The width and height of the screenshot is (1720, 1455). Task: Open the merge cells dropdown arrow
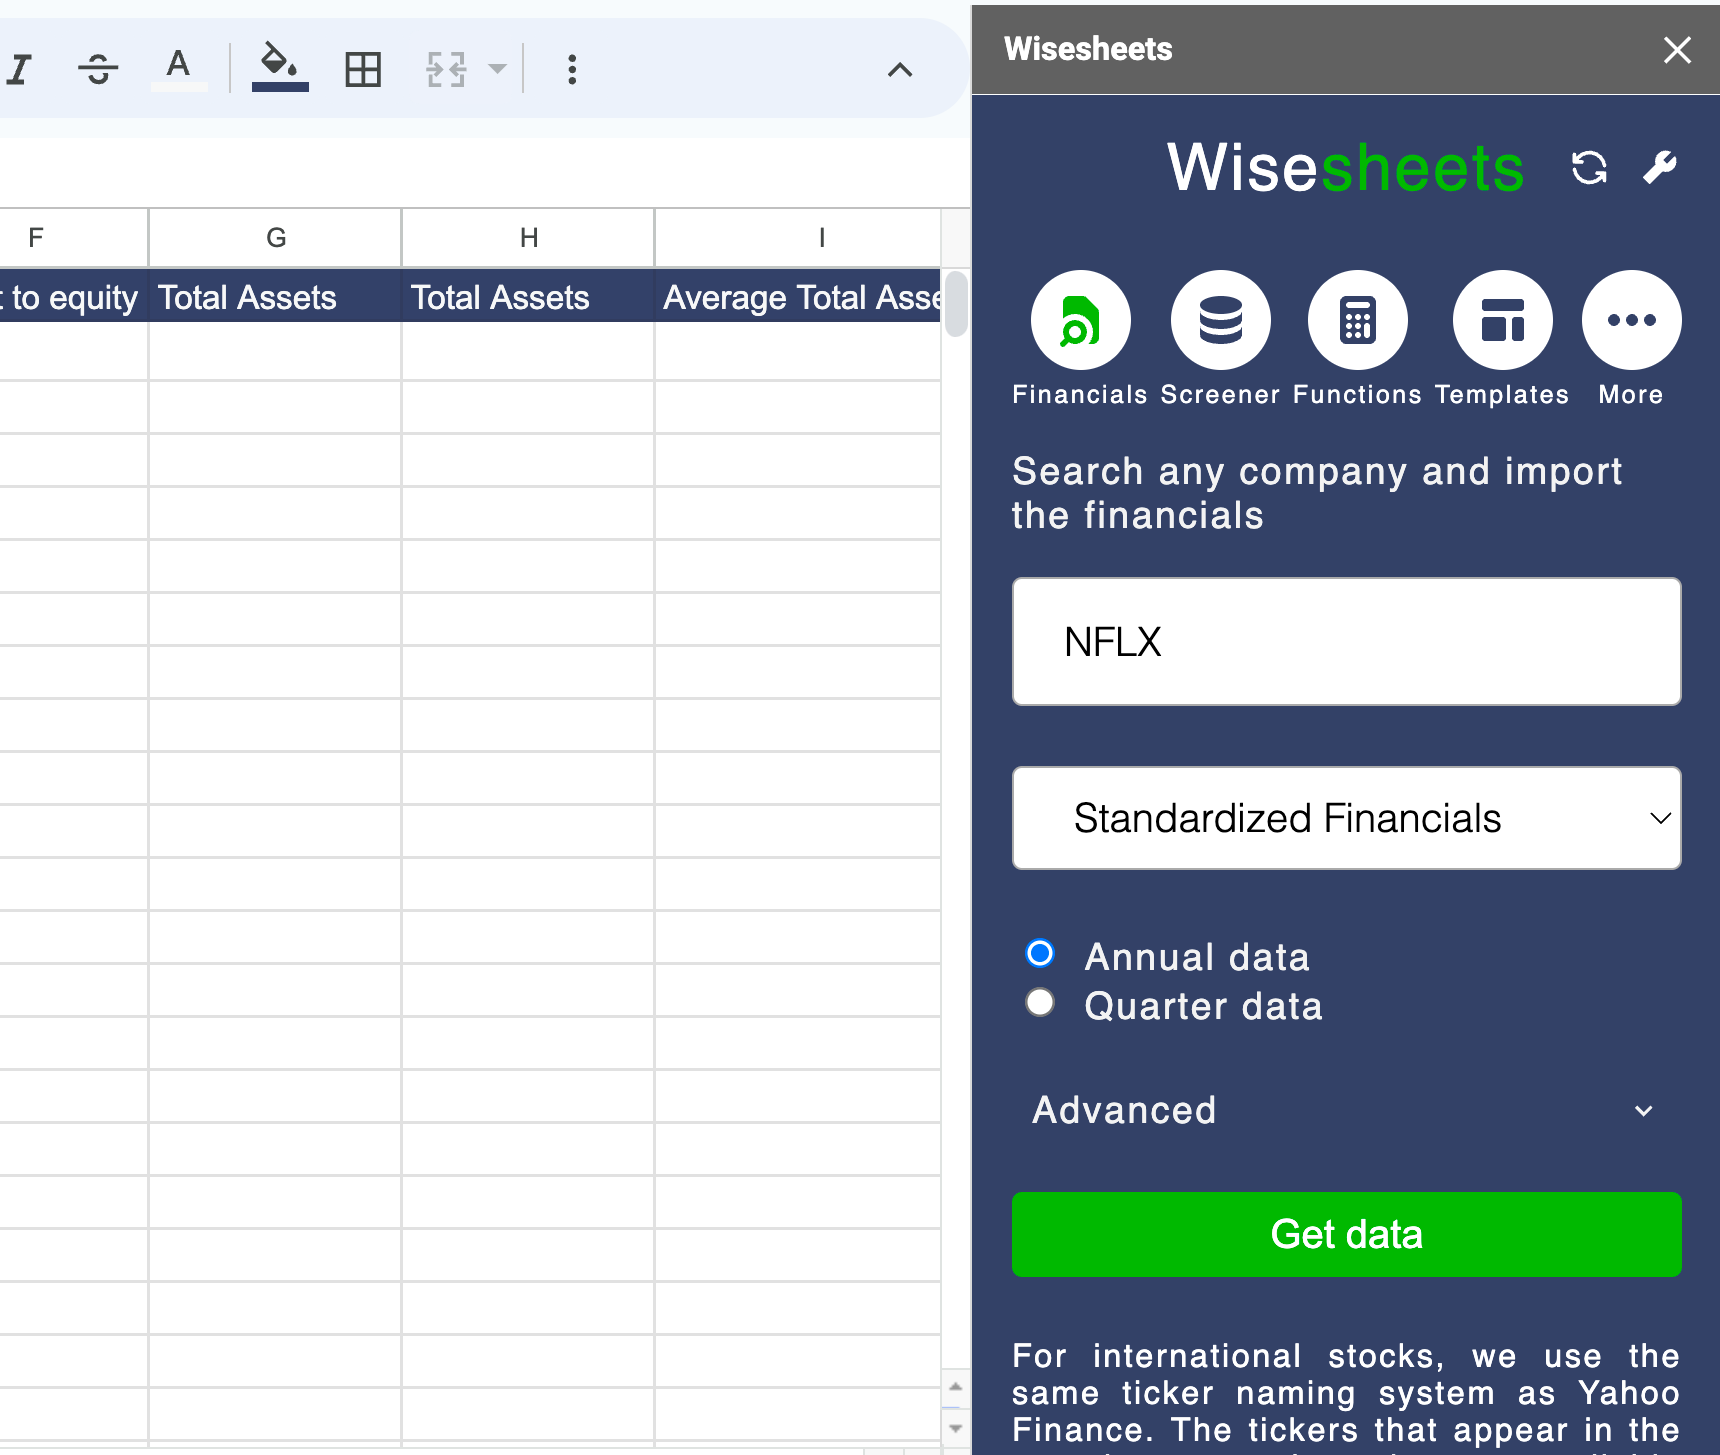(497, 70)
